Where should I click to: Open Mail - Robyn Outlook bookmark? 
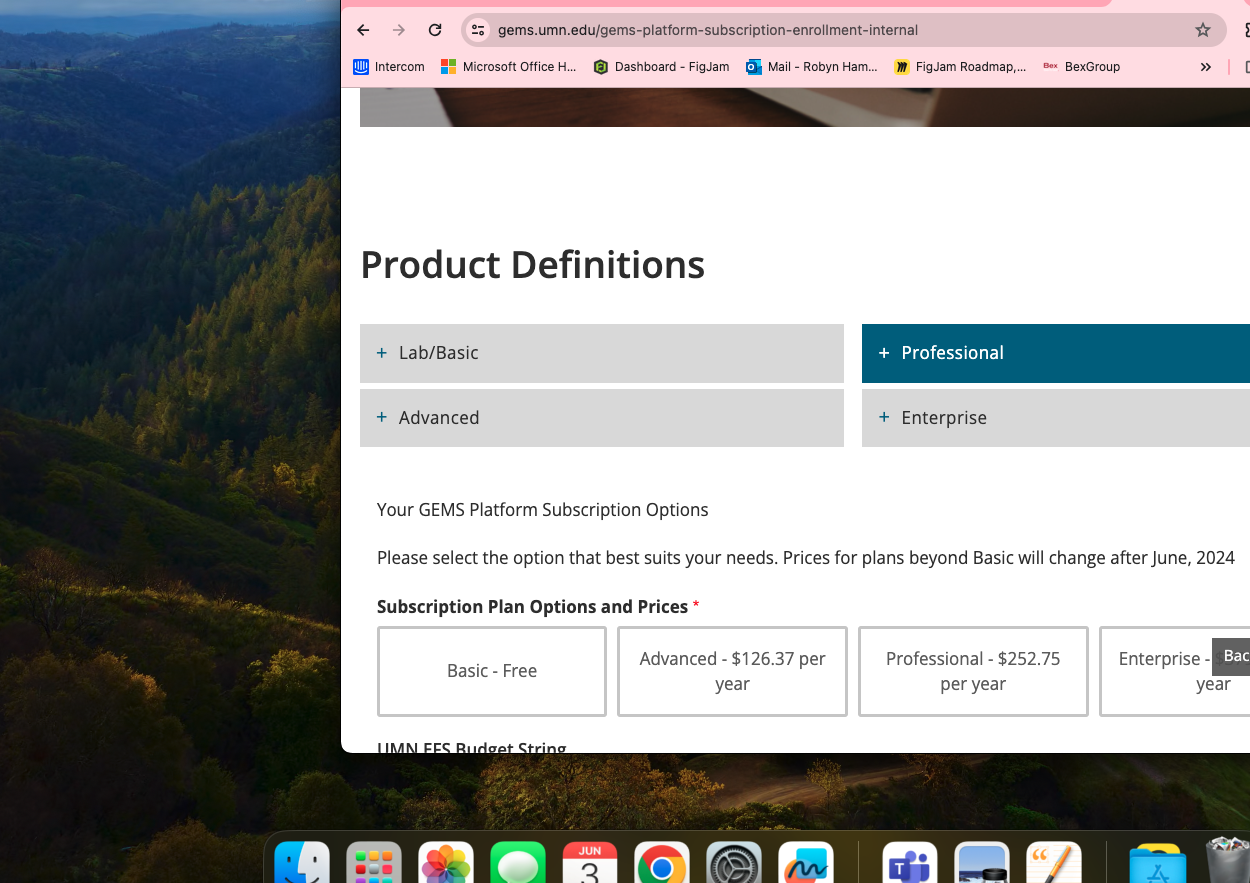(x=811, y=67)
